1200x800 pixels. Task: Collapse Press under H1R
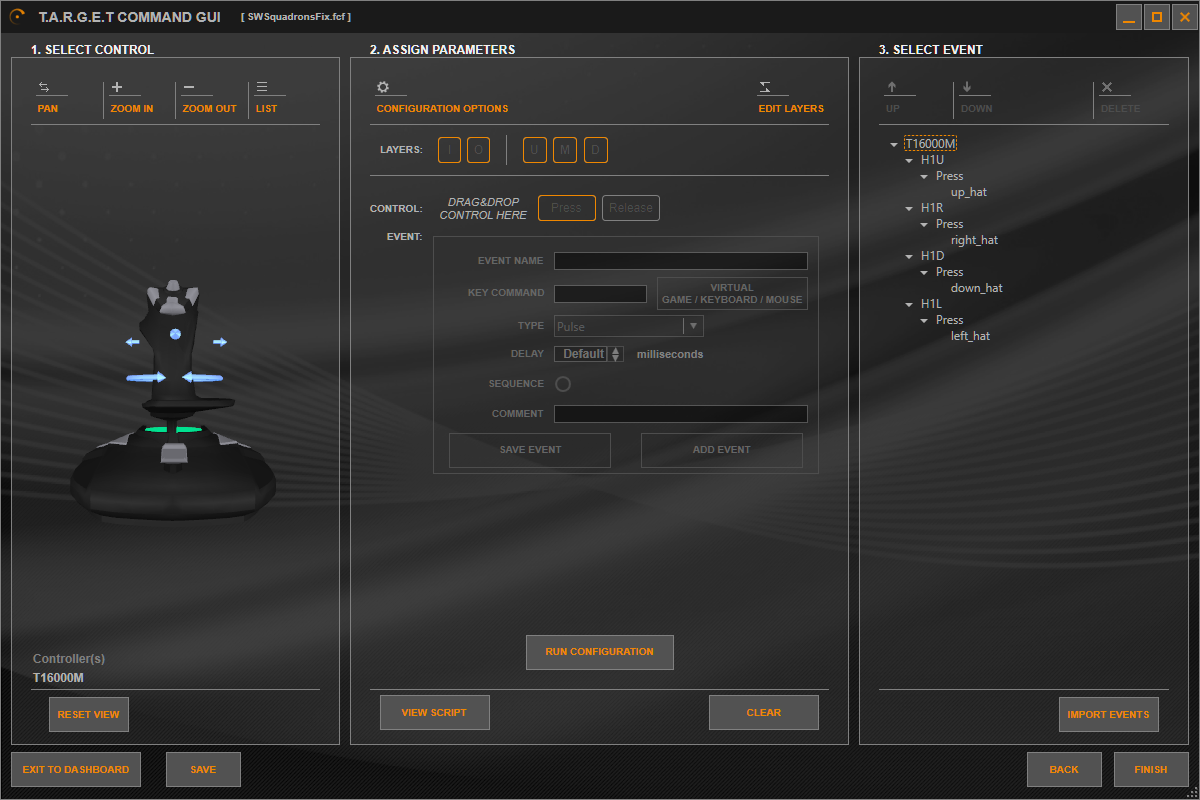tap(924, 224)
